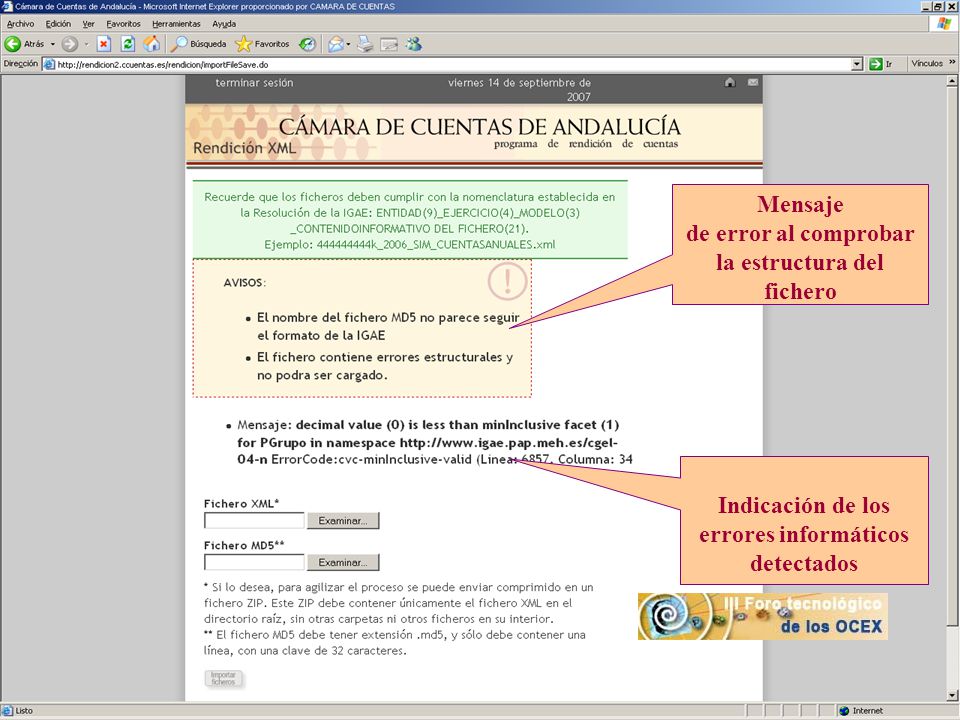This screenshot has height=720, width=960.
Task: Click the Windows flag logo icon
Action: (943, 24)
